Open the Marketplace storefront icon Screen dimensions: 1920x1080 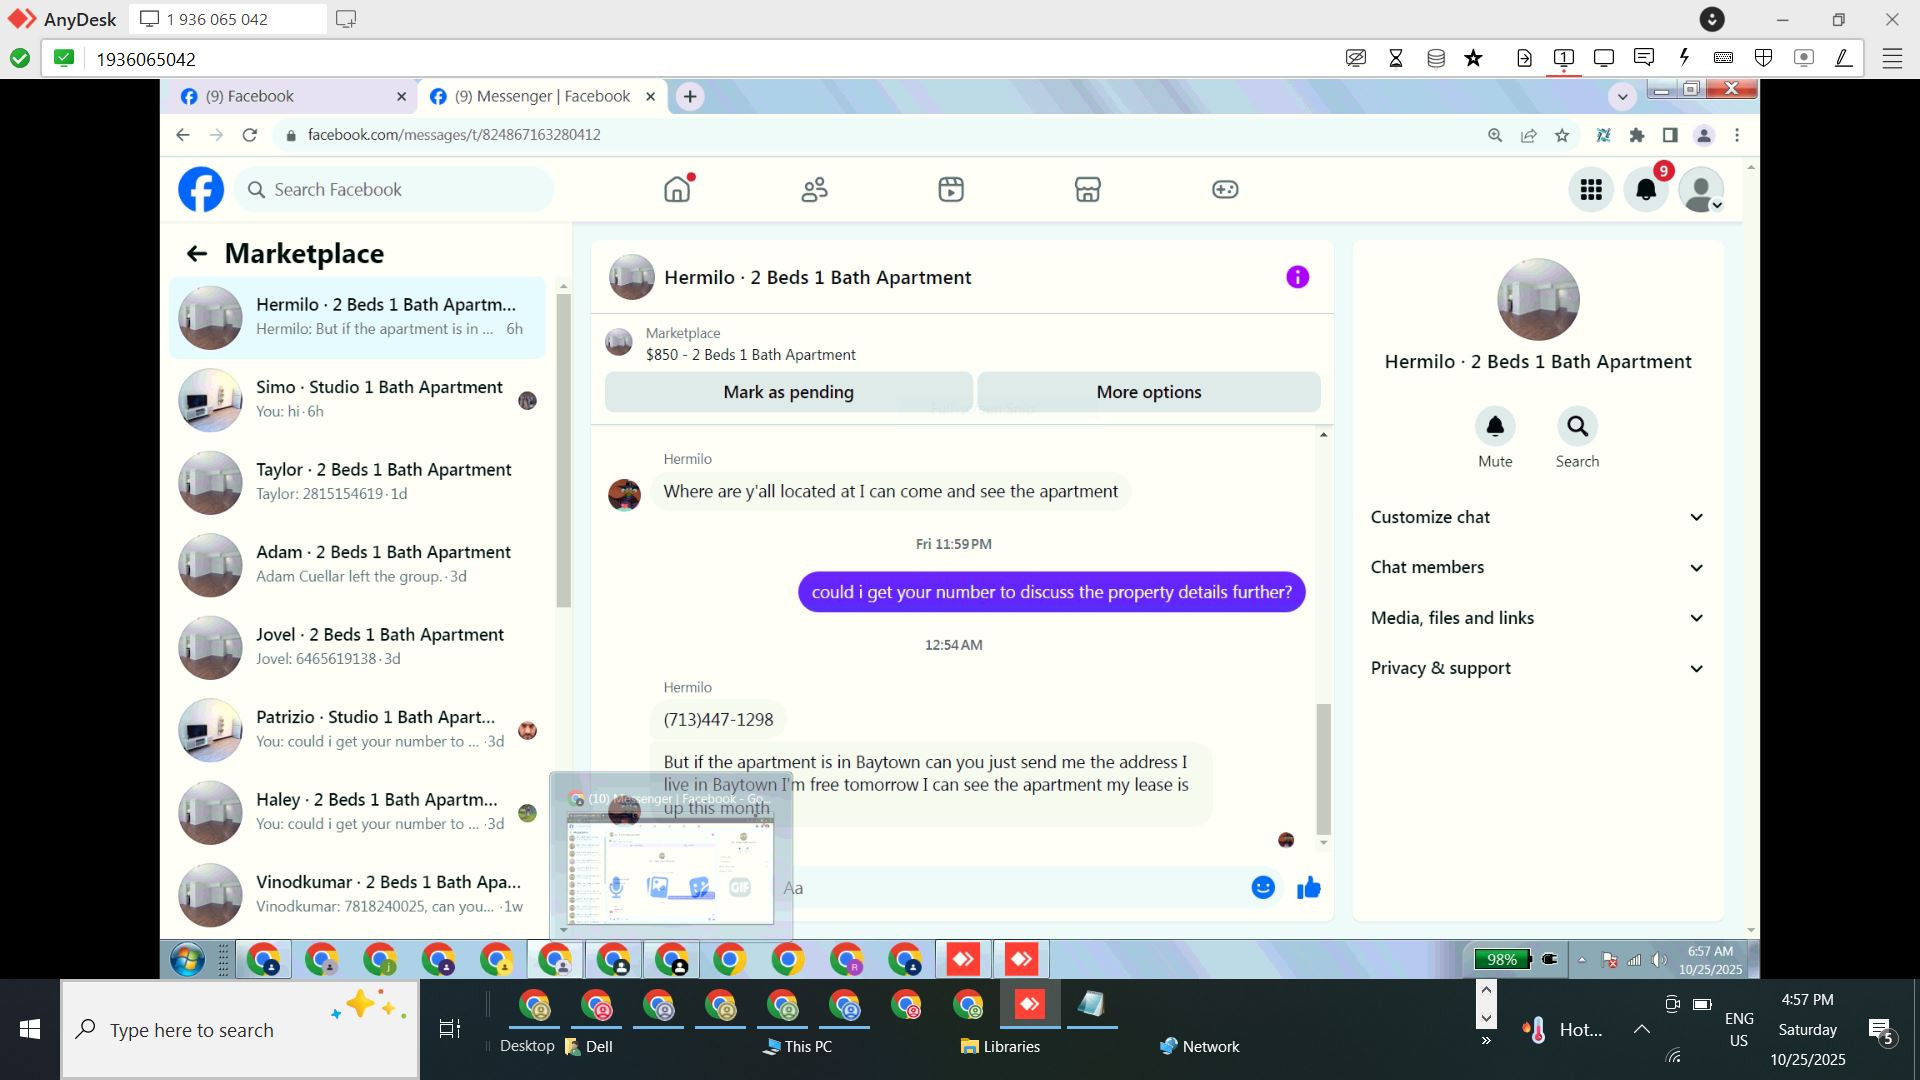pyautogui.click(x=1087, y=189)
